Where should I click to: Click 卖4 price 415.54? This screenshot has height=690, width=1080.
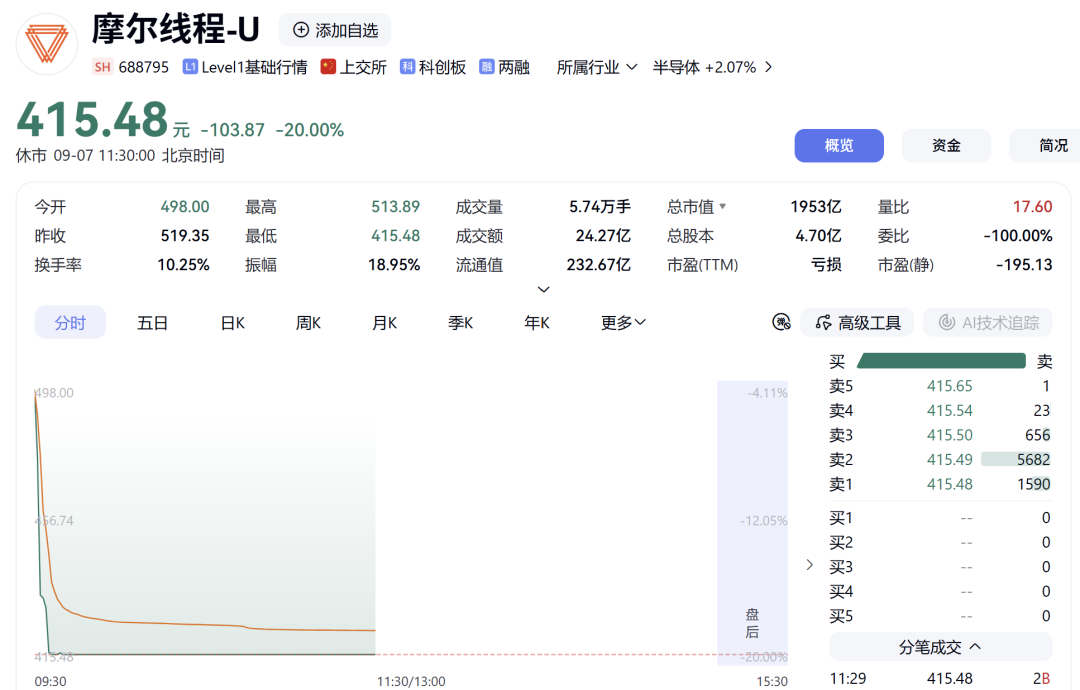point(949,411)
